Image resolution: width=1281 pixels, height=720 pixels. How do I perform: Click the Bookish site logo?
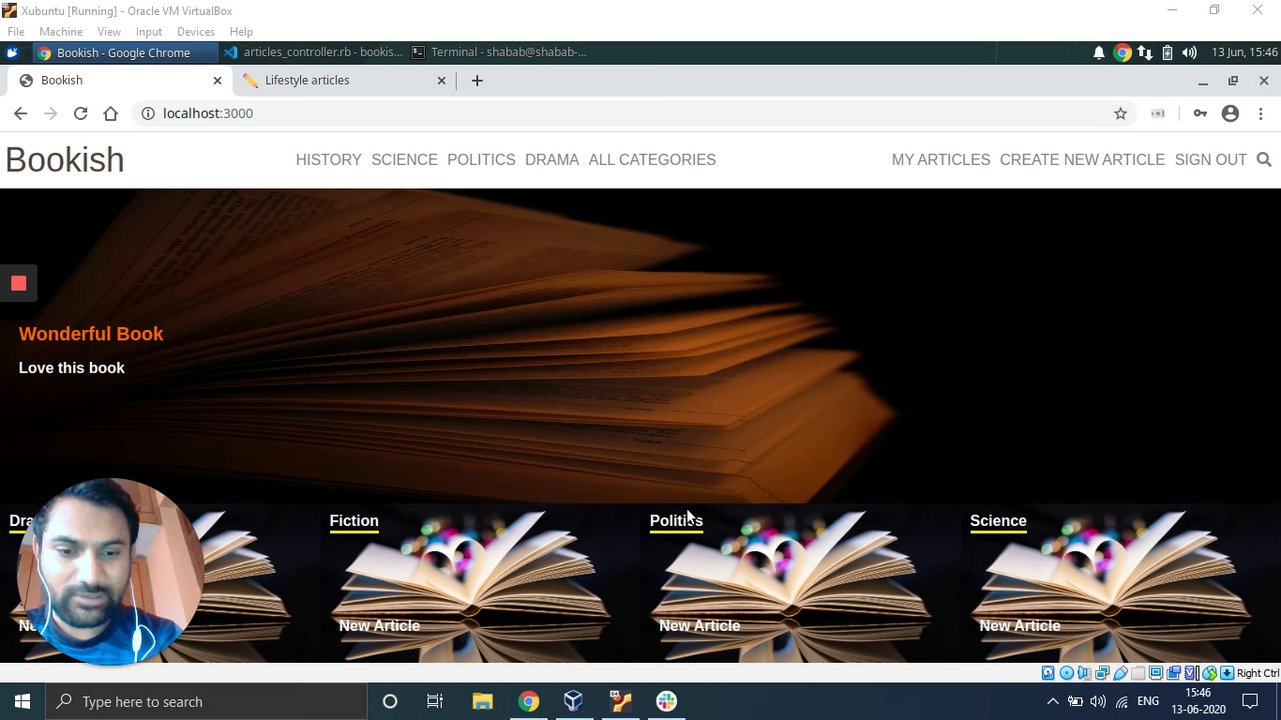click(x=65, y=160)
